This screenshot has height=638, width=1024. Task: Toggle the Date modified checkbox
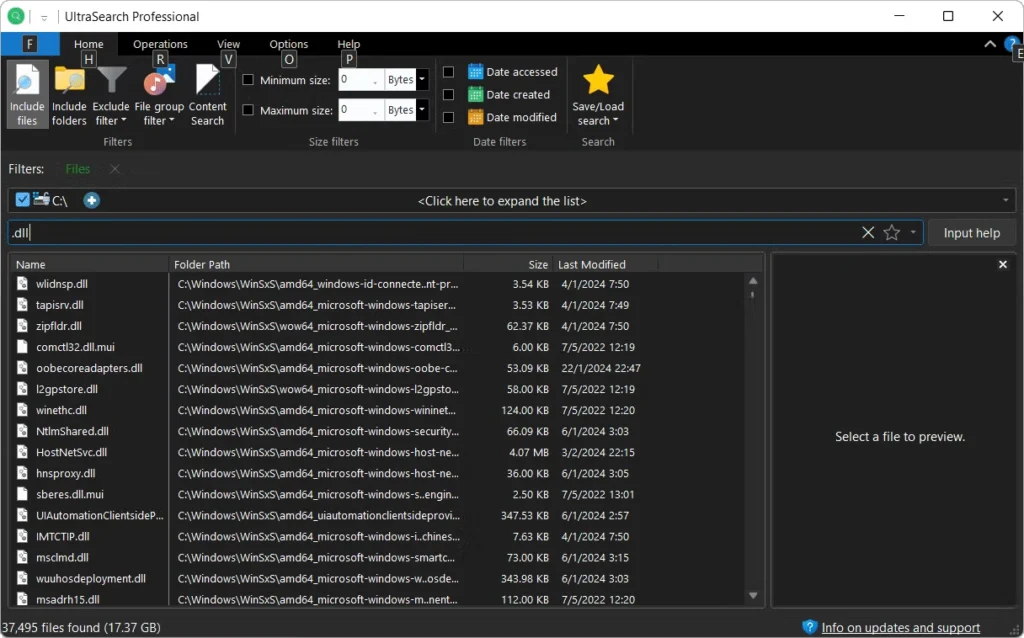point(449,117)
